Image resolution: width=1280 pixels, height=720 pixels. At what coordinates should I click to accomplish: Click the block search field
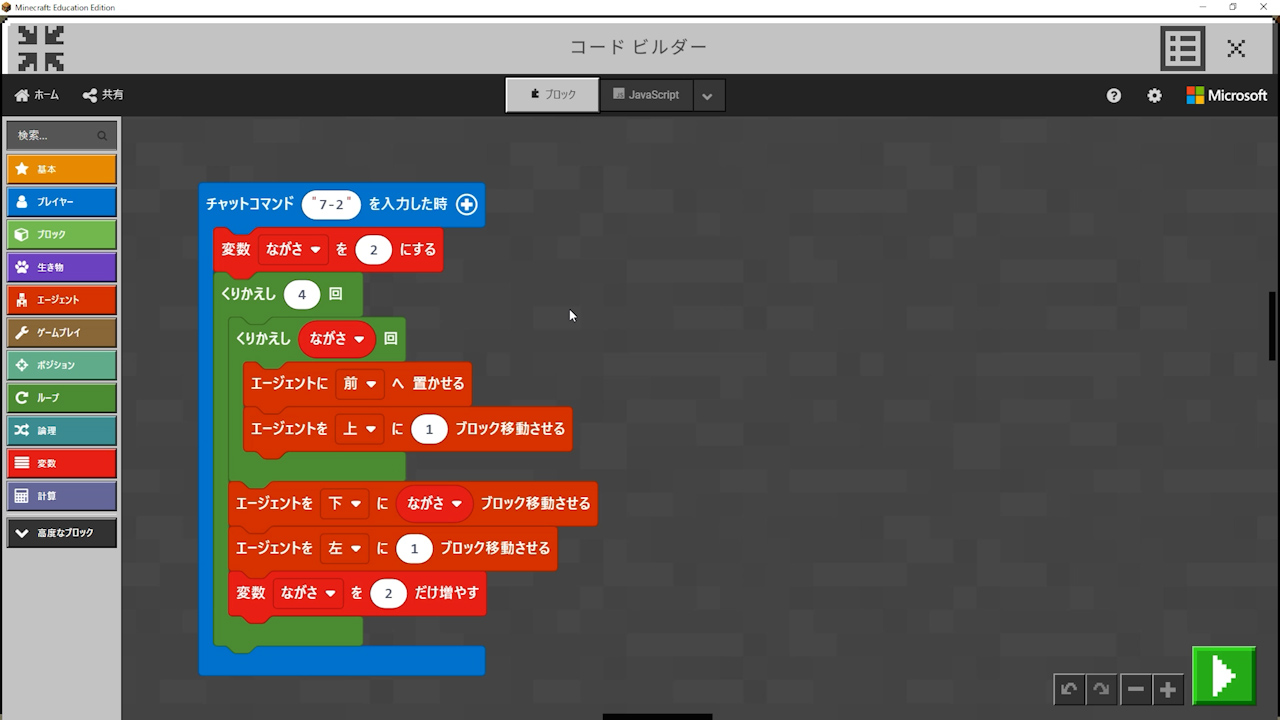tap(55, 135)
